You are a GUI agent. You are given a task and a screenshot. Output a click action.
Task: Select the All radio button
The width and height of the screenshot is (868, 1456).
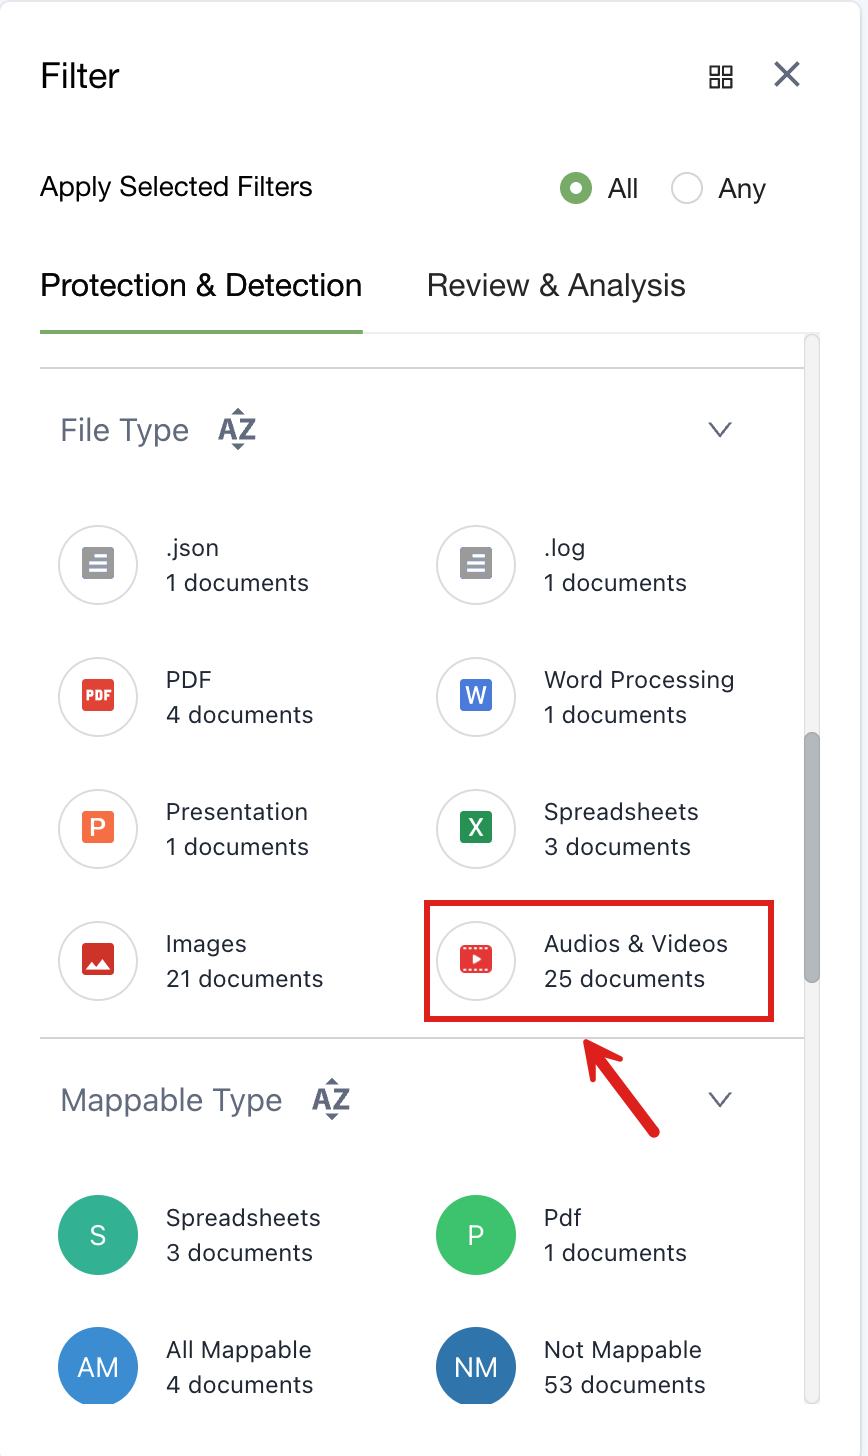[576, 188]
